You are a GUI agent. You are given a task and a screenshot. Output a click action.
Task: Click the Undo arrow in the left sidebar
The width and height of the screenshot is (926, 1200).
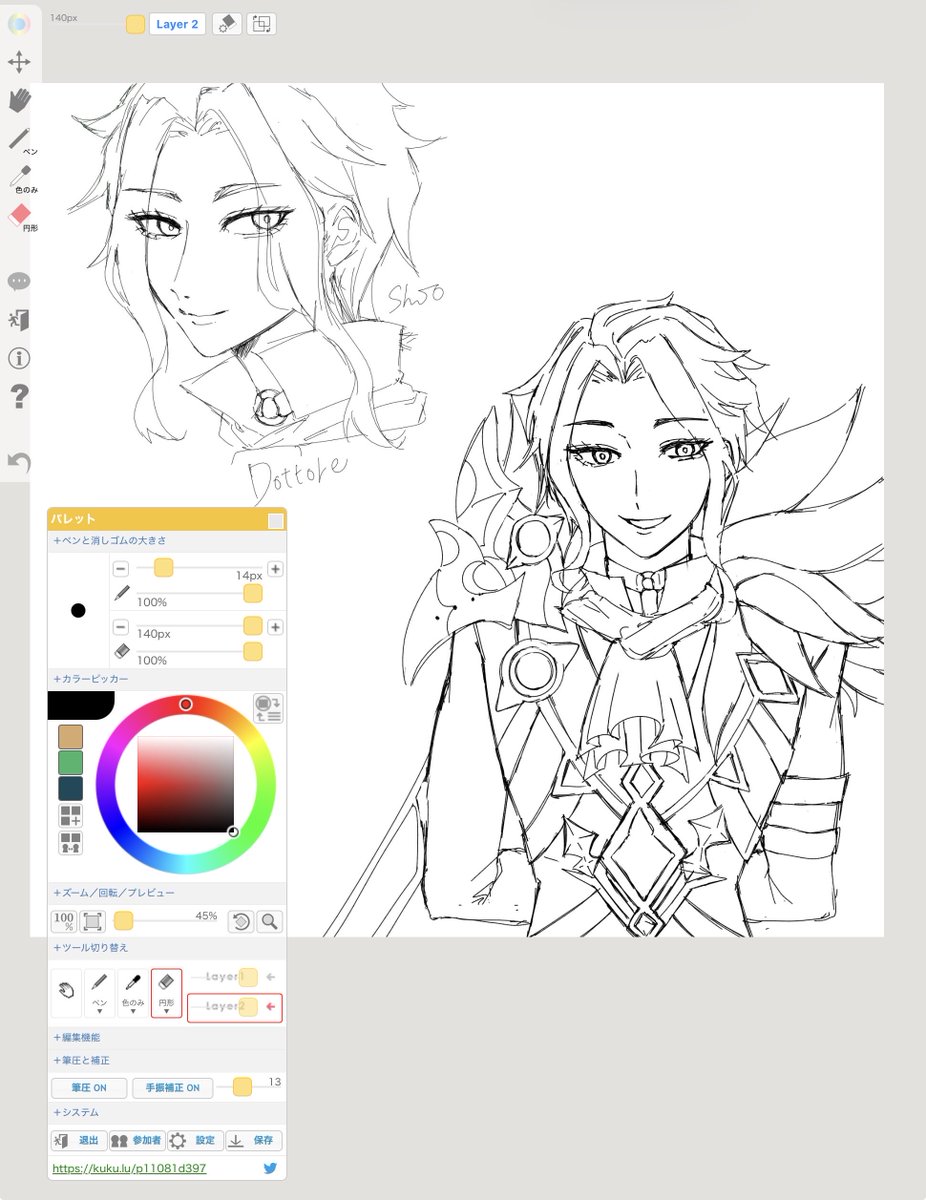(19, 462)
